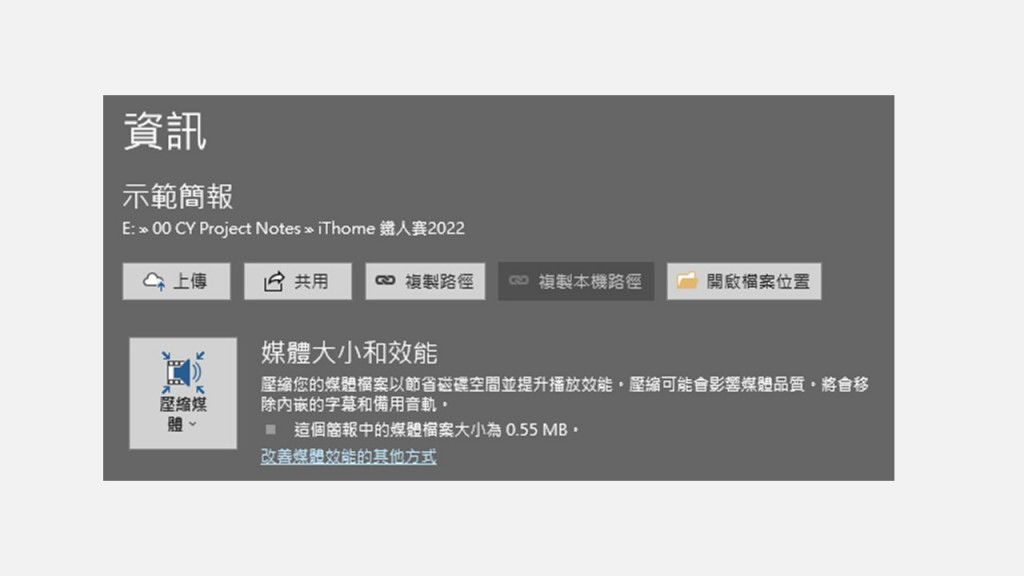The image size is (1024, 576).
Task: Click the 媒體大小和效能 section heading
Action: point(349,353)
